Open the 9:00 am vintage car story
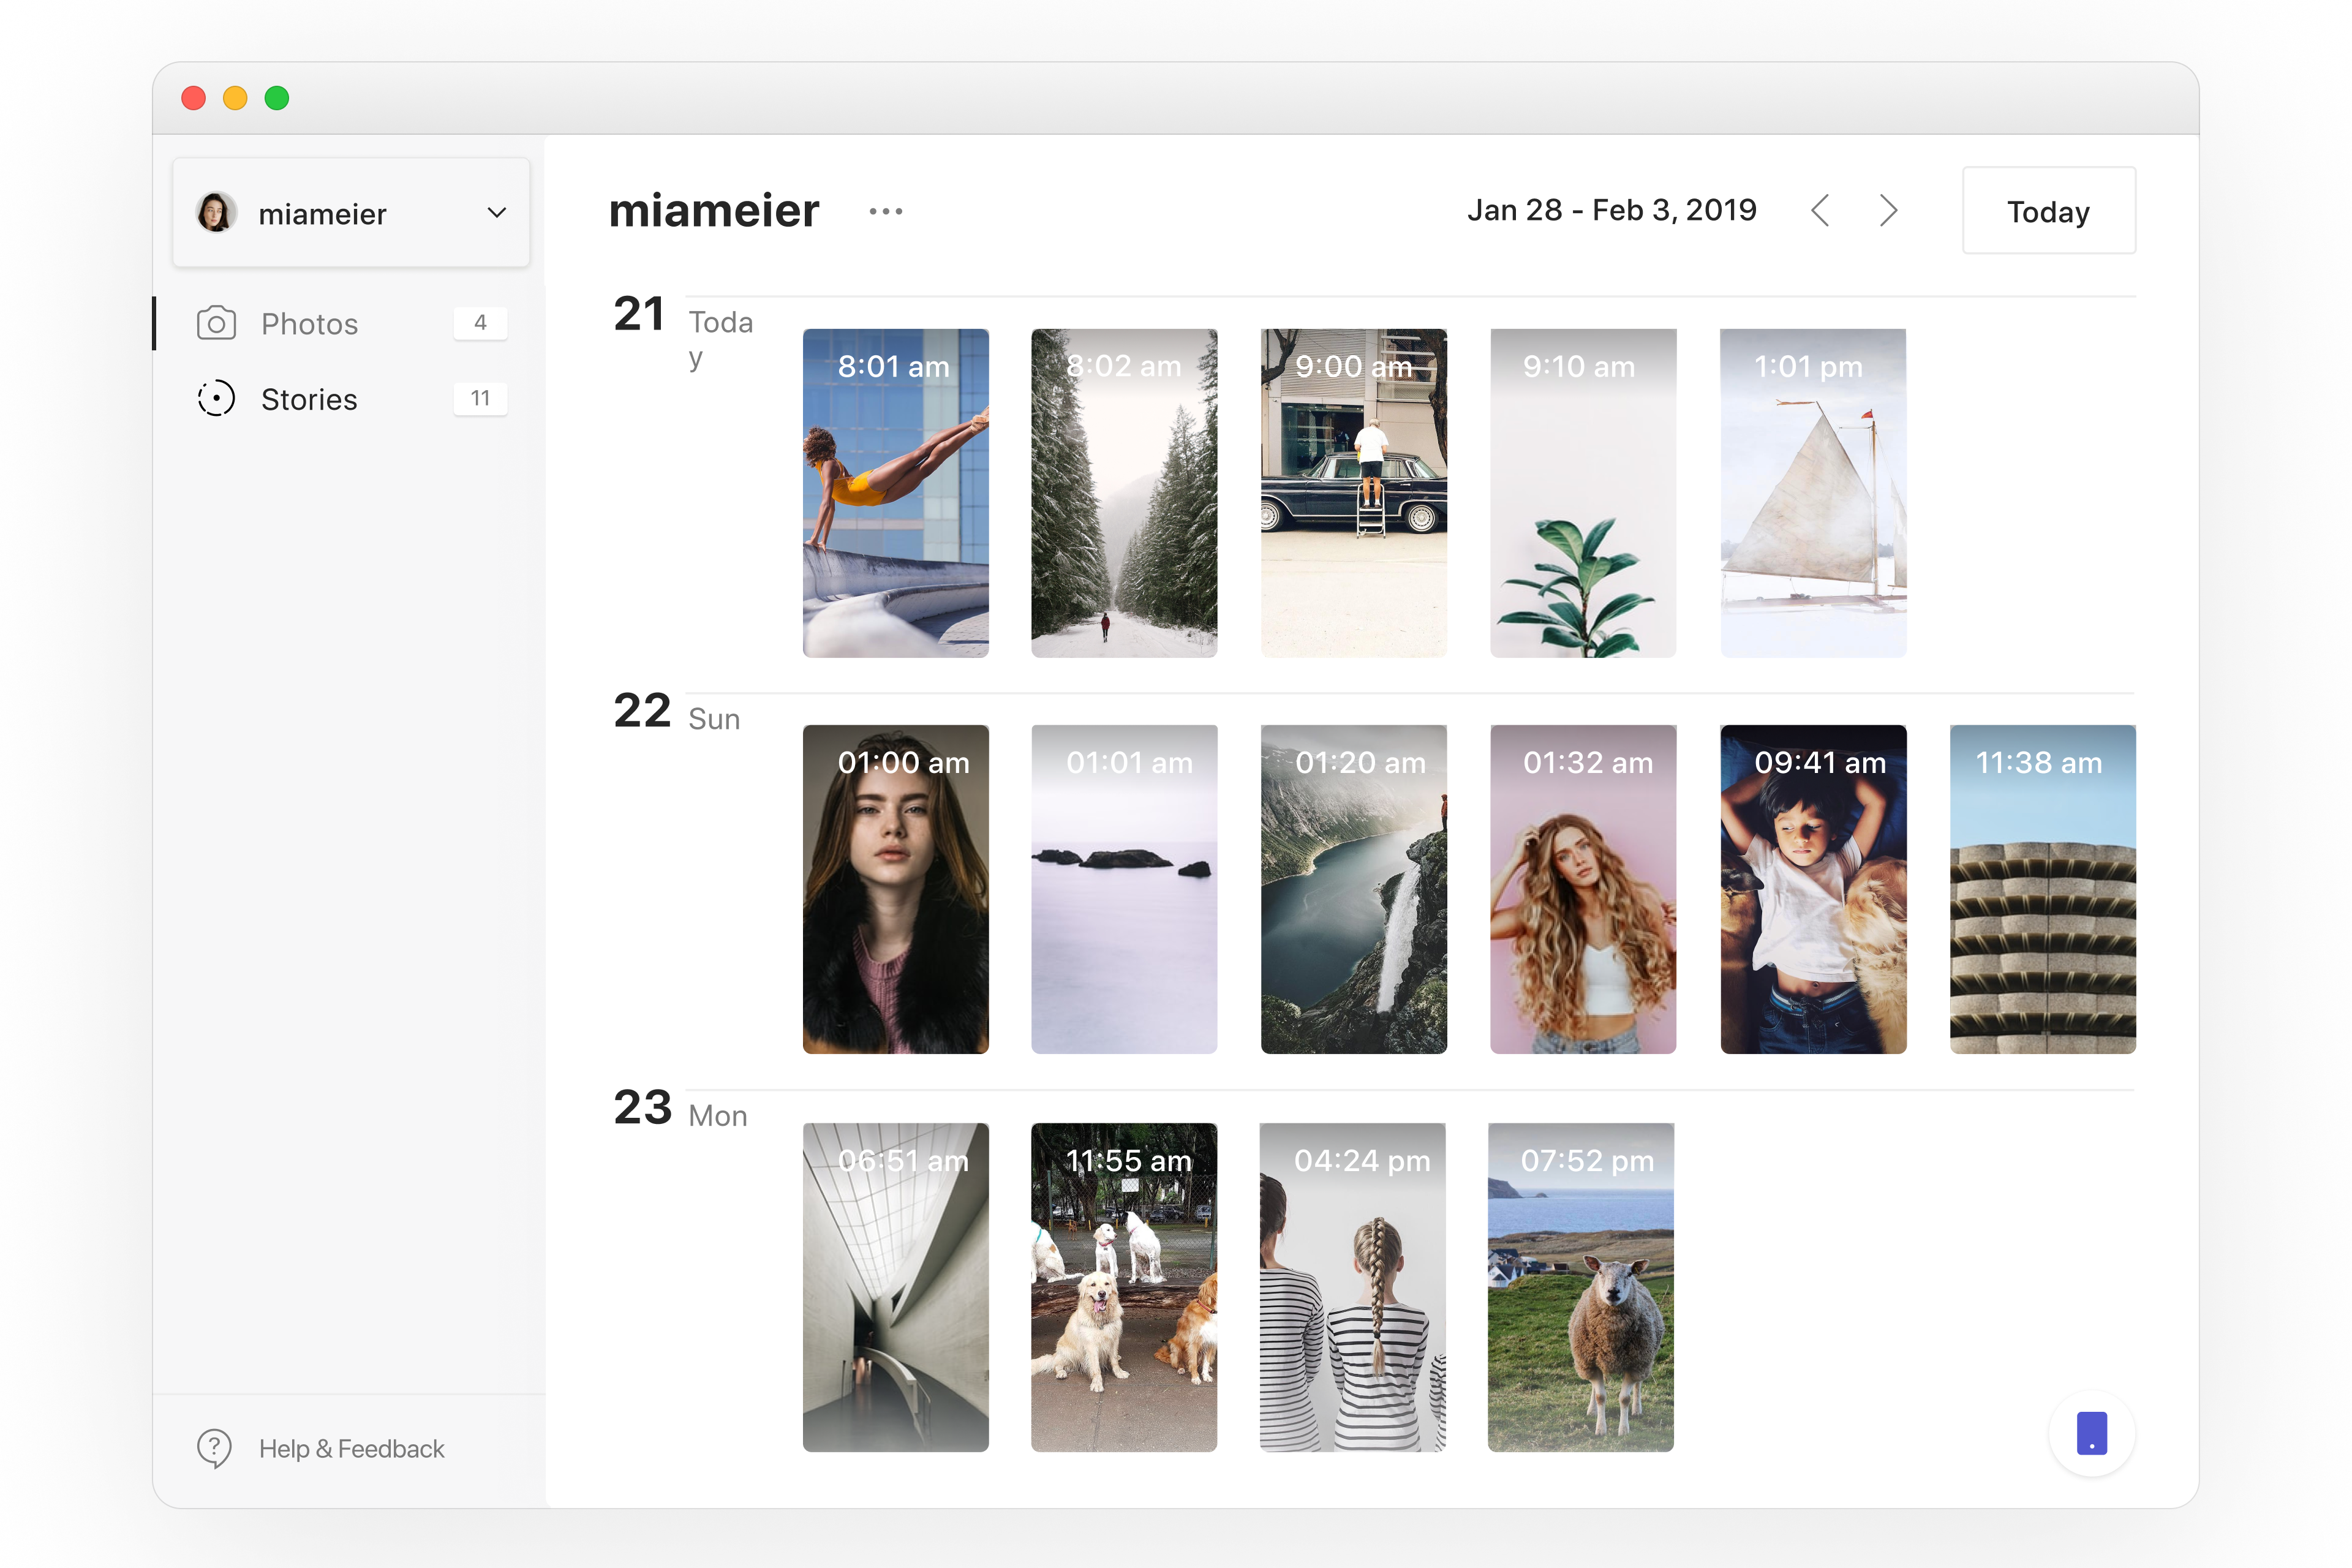Viewport: 2352px width, 1568px height. 1353,493
